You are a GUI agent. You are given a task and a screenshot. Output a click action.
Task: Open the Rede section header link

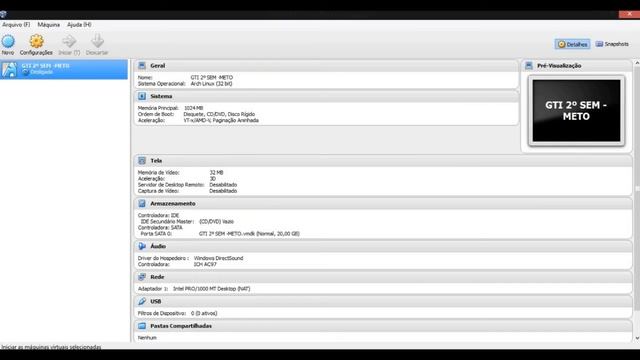coord(157,277)
